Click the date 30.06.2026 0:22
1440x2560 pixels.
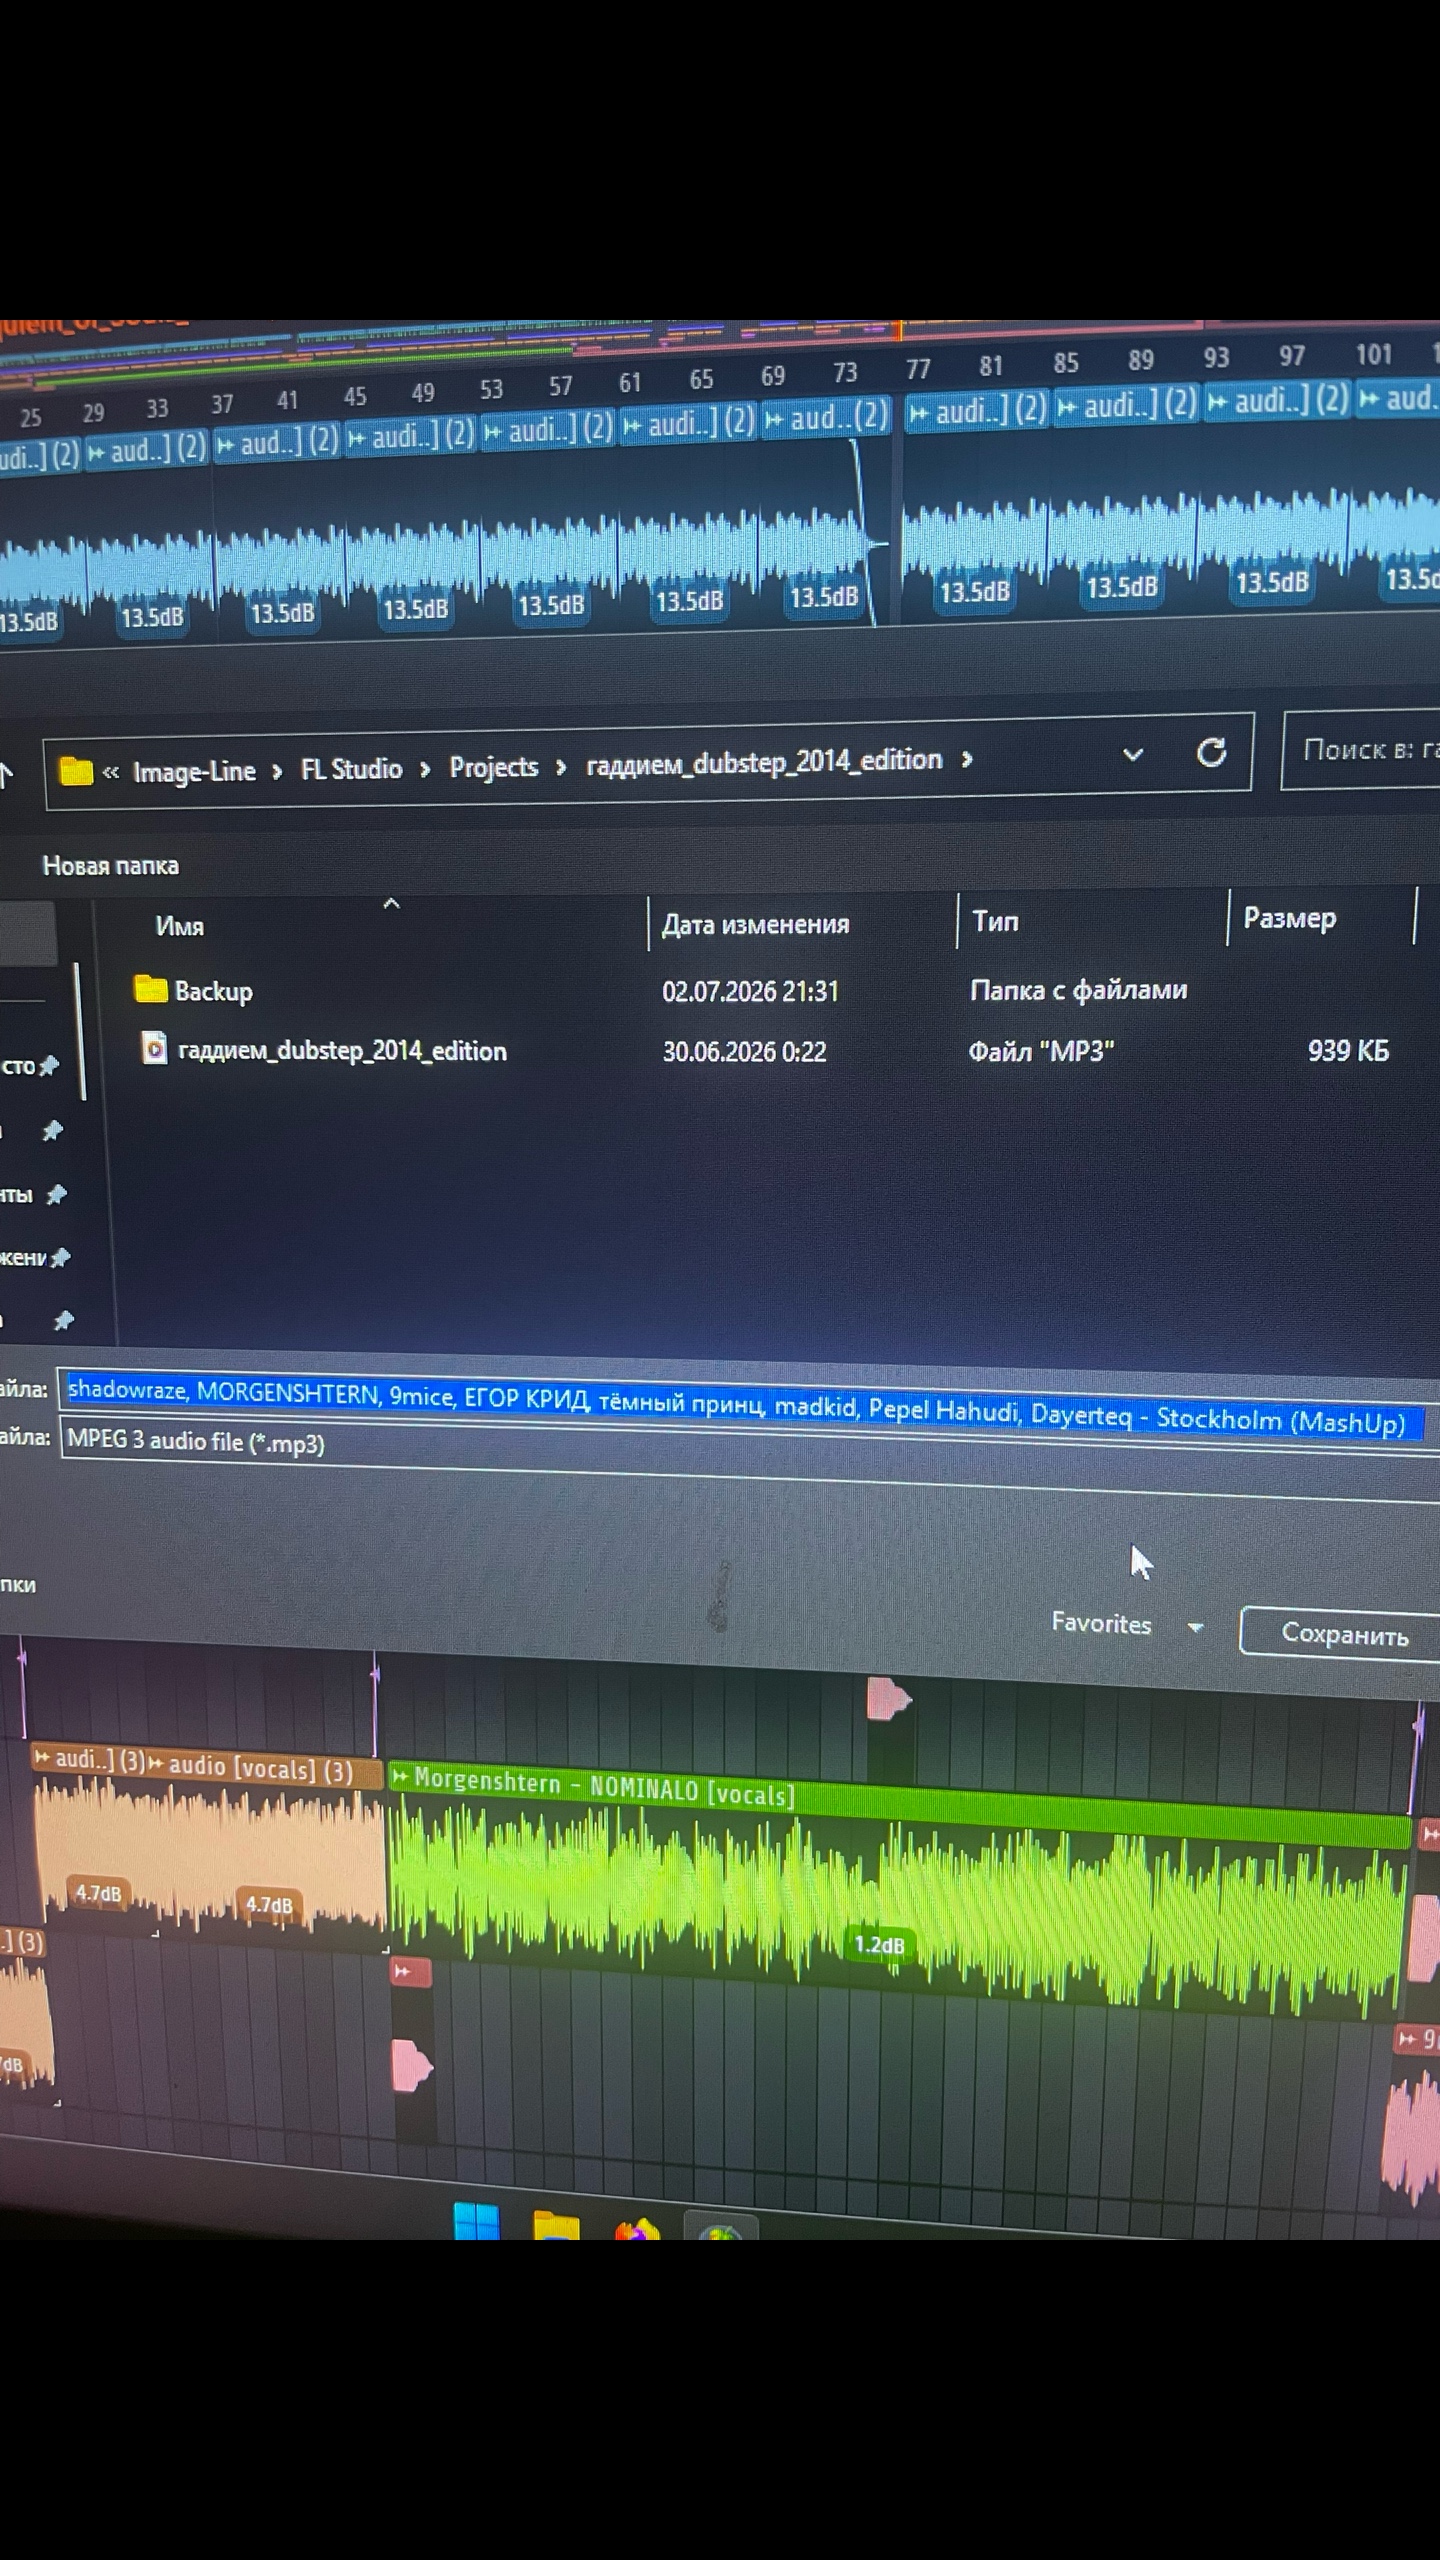pos(744,1051)
